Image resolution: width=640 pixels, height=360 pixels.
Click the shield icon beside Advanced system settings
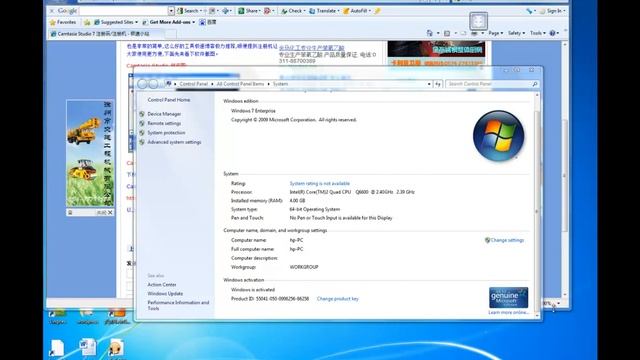[142, 142]
